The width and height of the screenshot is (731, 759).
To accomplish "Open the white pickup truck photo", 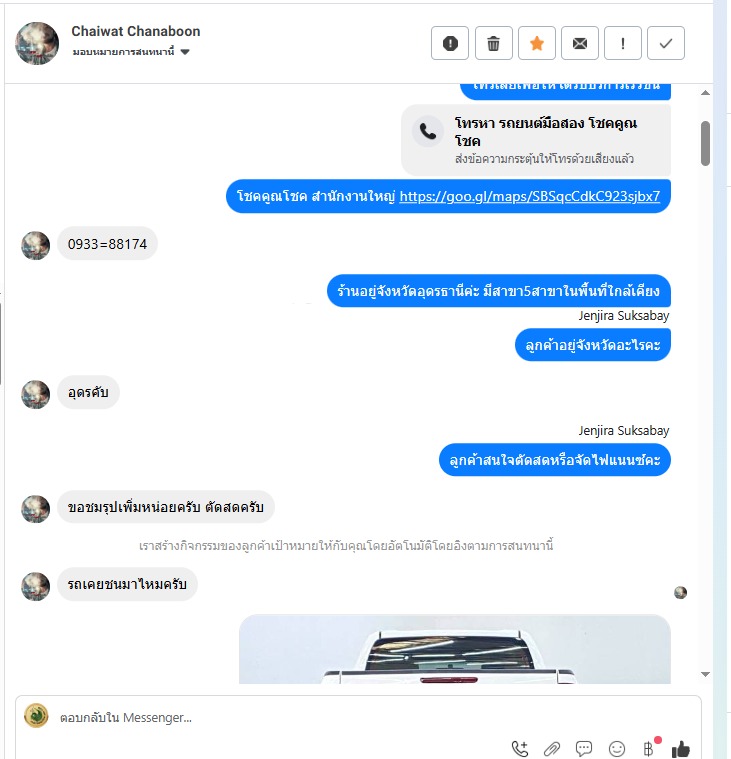I will [x=455, y=649].
